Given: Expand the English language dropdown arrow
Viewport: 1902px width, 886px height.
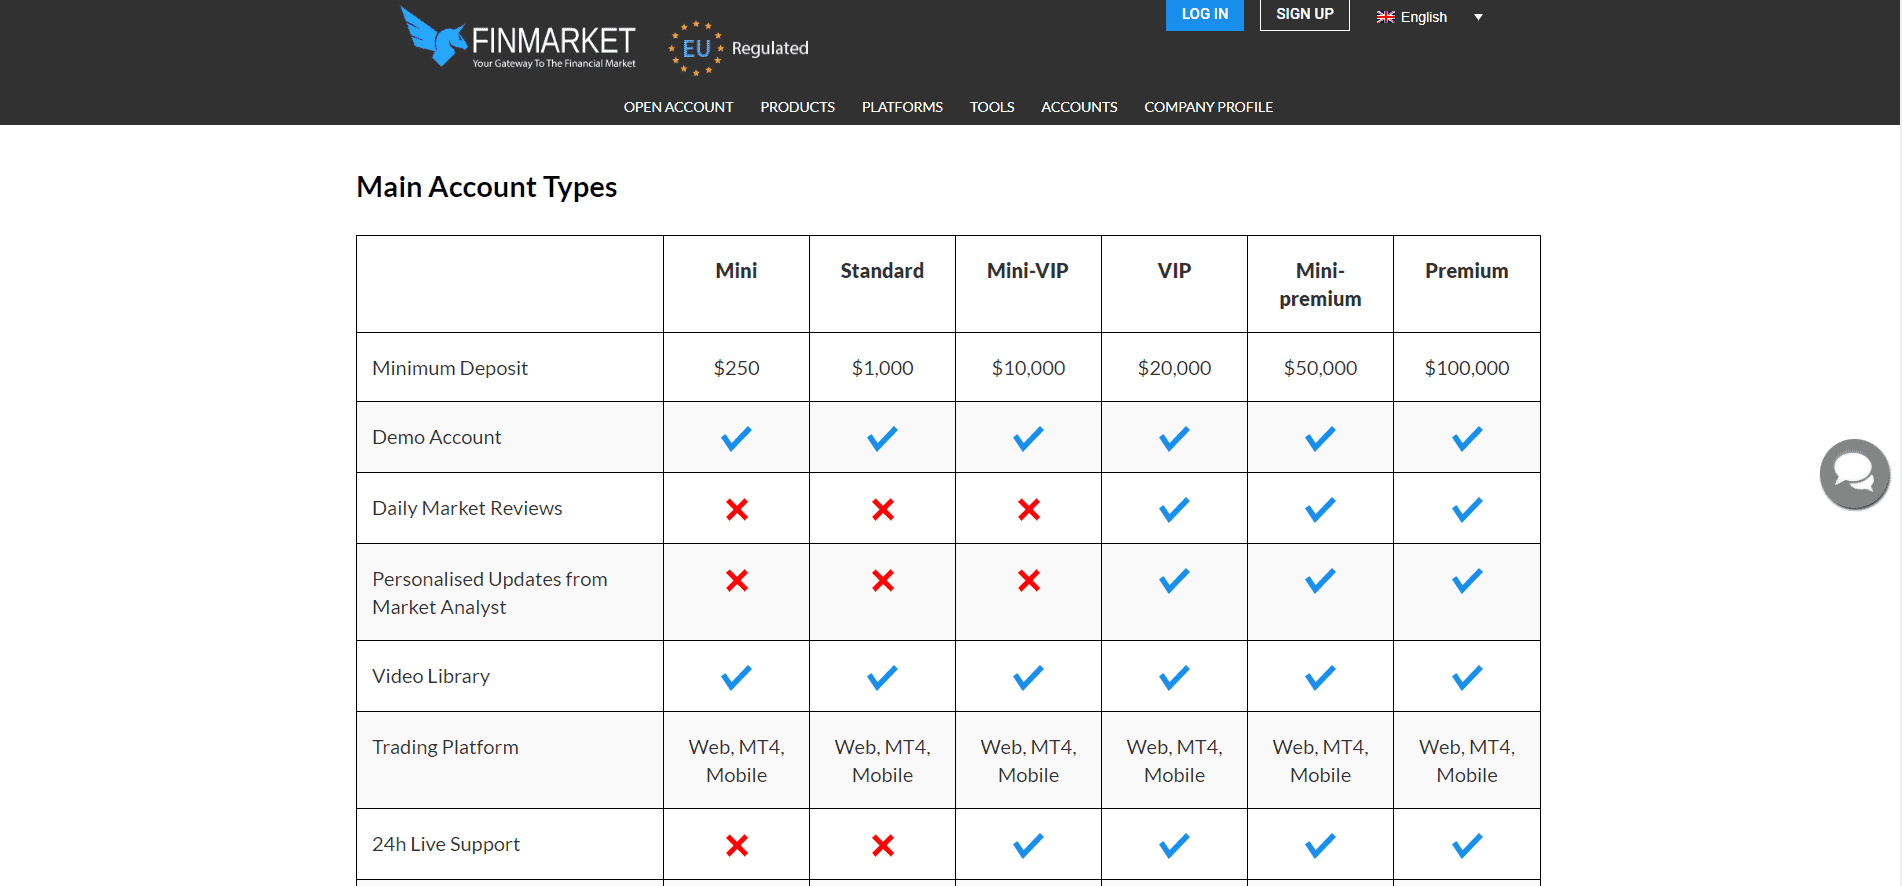Looking at the screenshot, I should (1478, 17).
